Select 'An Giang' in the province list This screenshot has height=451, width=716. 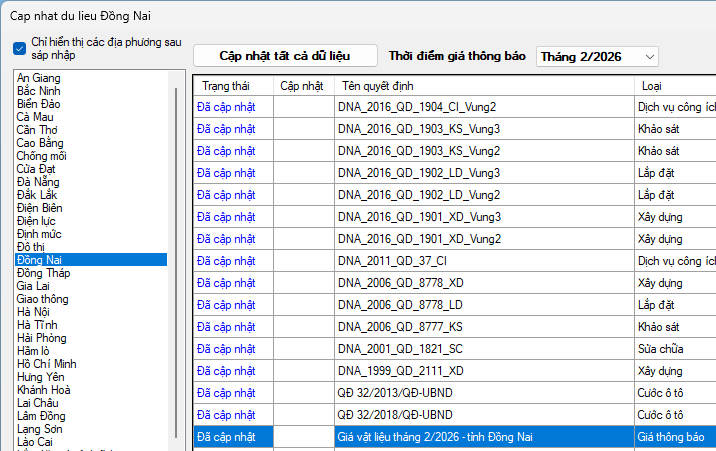39,78
